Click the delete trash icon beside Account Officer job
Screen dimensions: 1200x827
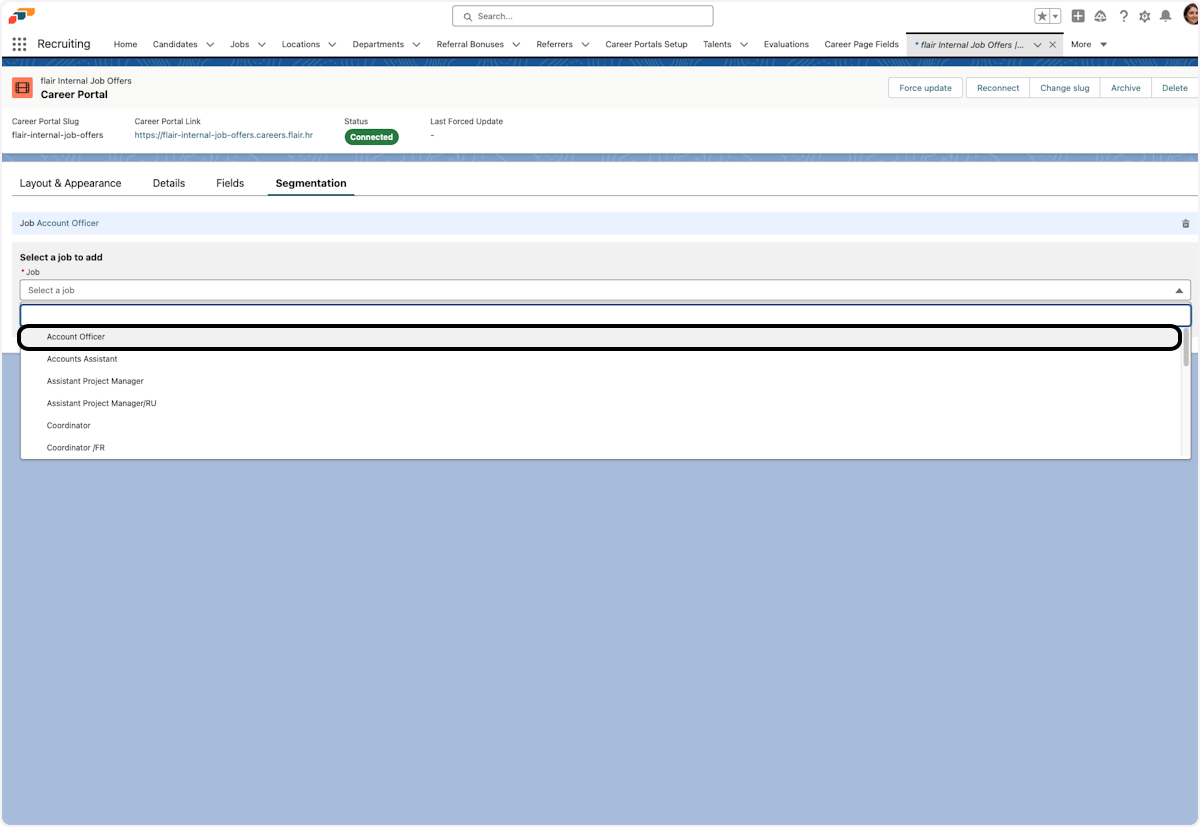[x=1186, y=223]
